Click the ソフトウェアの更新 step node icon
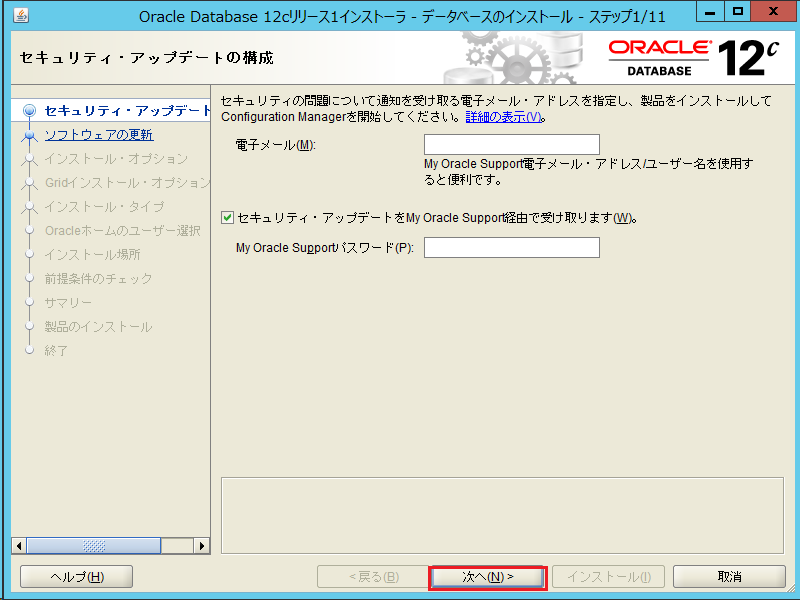This screenshot has width=800, height=600. point(30,135)
